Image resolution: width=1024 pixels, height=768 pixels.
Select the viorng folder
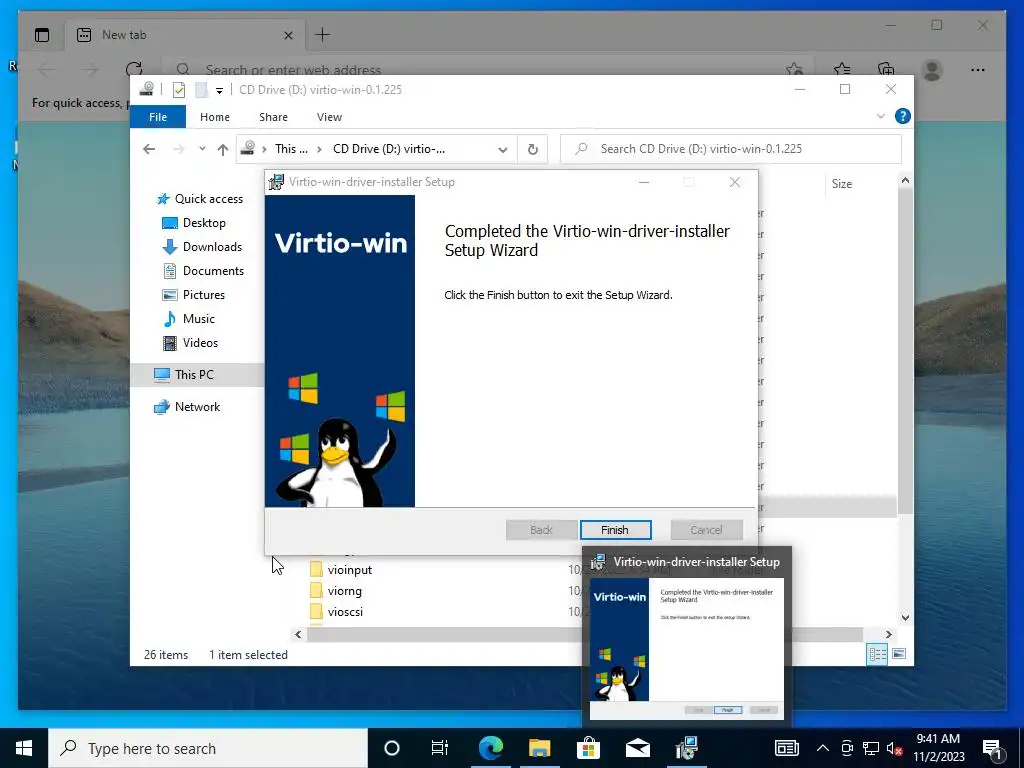click(x=336, y=591)
